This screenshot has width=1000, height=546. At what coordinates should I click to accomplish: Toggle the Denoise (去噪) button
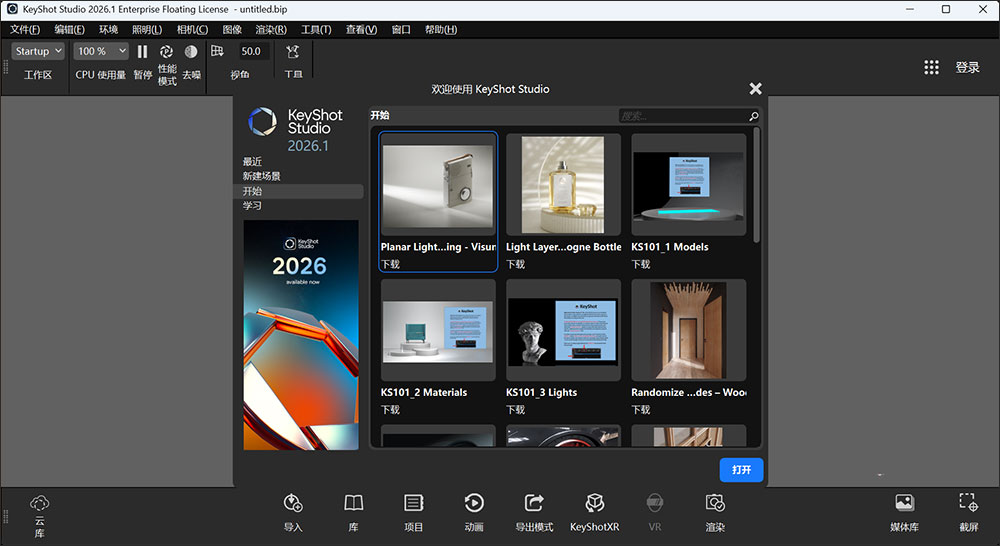(191, 51)
